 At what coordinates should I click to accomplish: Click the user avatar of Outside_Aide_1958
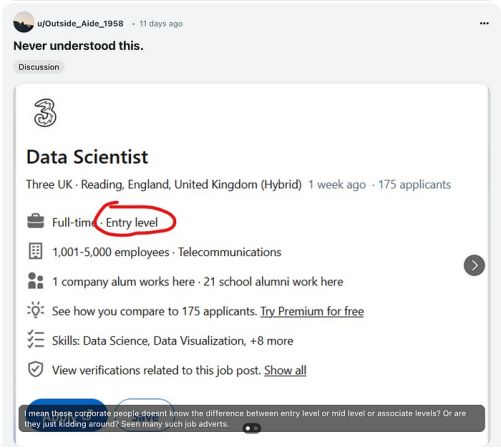(x=23, y=22)
